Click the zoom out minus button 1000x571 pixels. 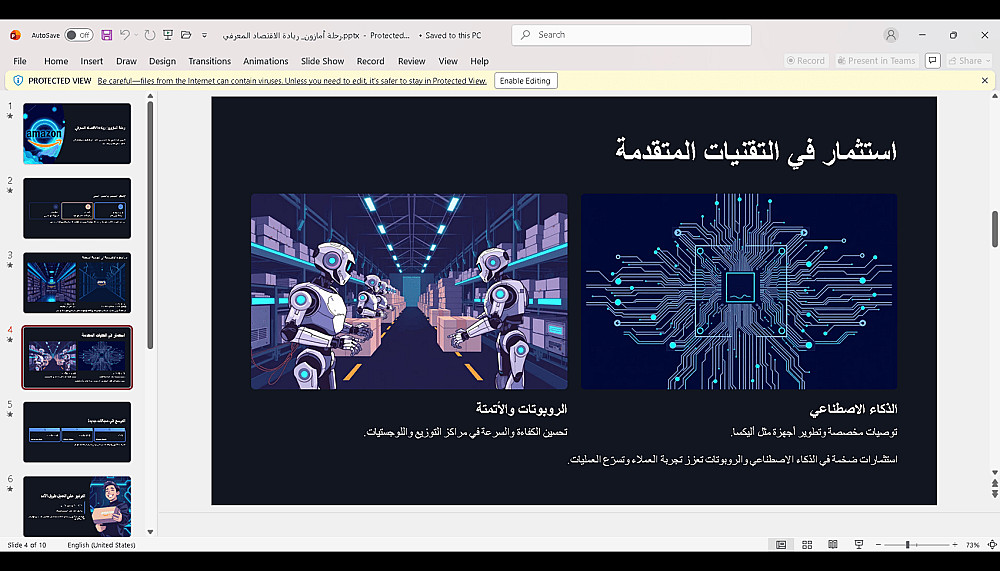878,545
